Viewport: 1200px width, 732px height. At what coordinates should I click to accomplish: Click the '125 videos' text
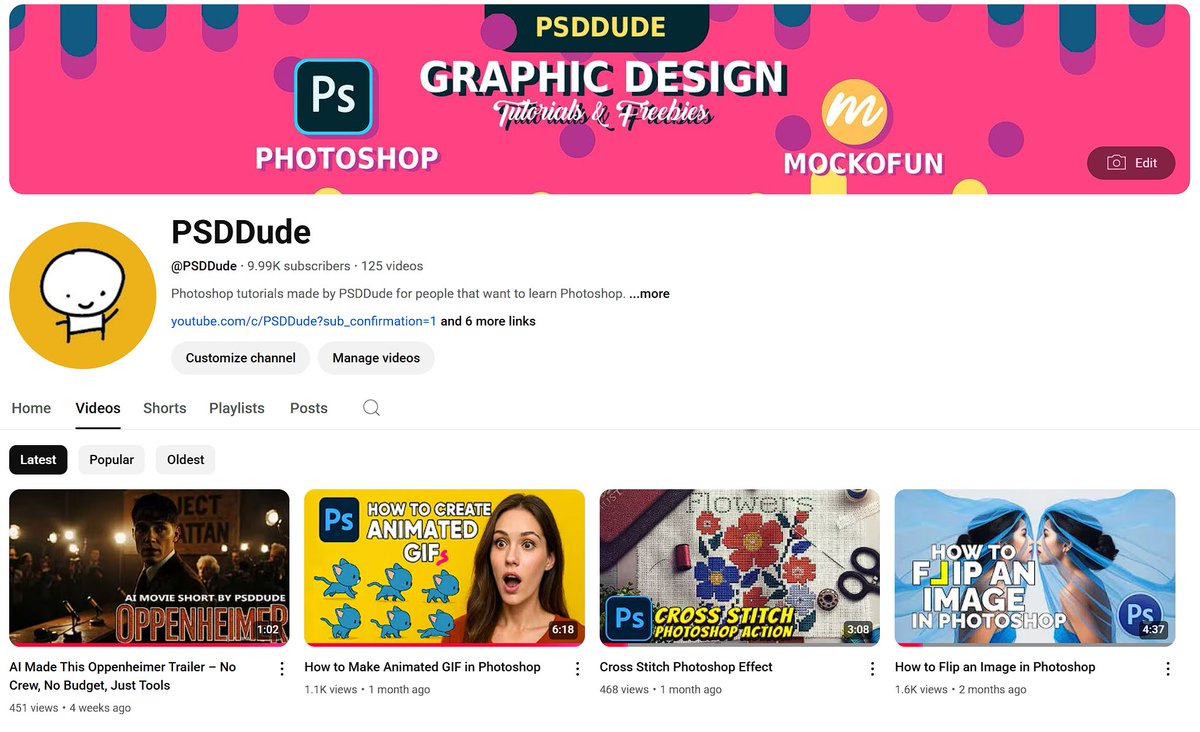(392, 266)
